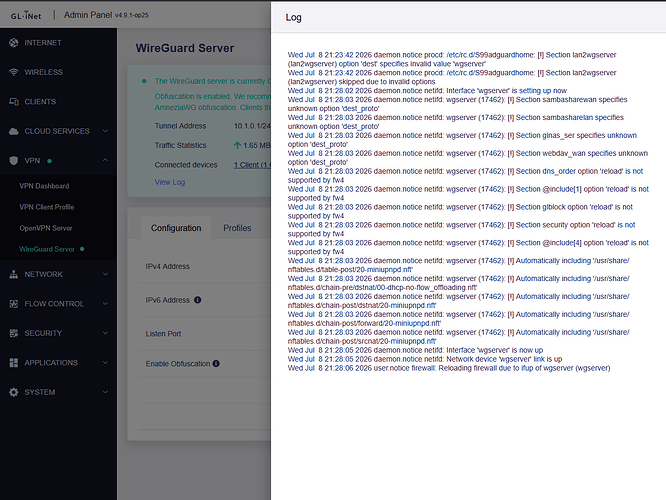
Task: Switch to the Profiles tab
Action: tap(237, 228)
